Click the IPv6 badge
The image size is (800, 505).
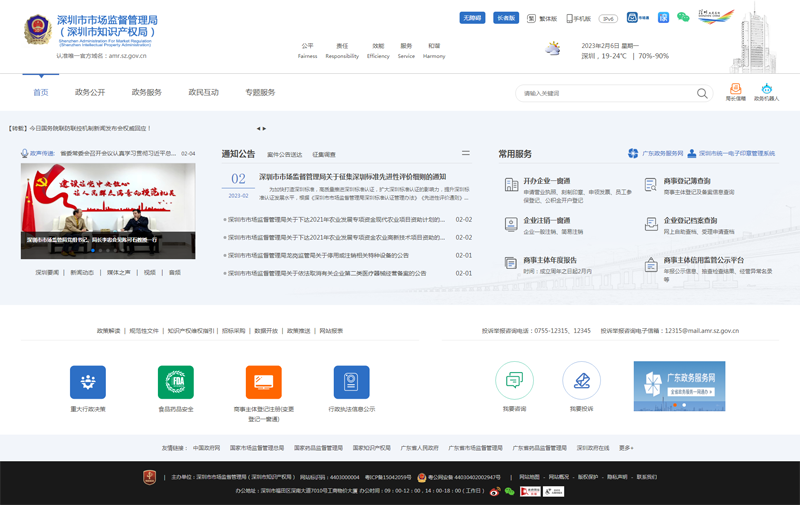(x=608, y=19)
